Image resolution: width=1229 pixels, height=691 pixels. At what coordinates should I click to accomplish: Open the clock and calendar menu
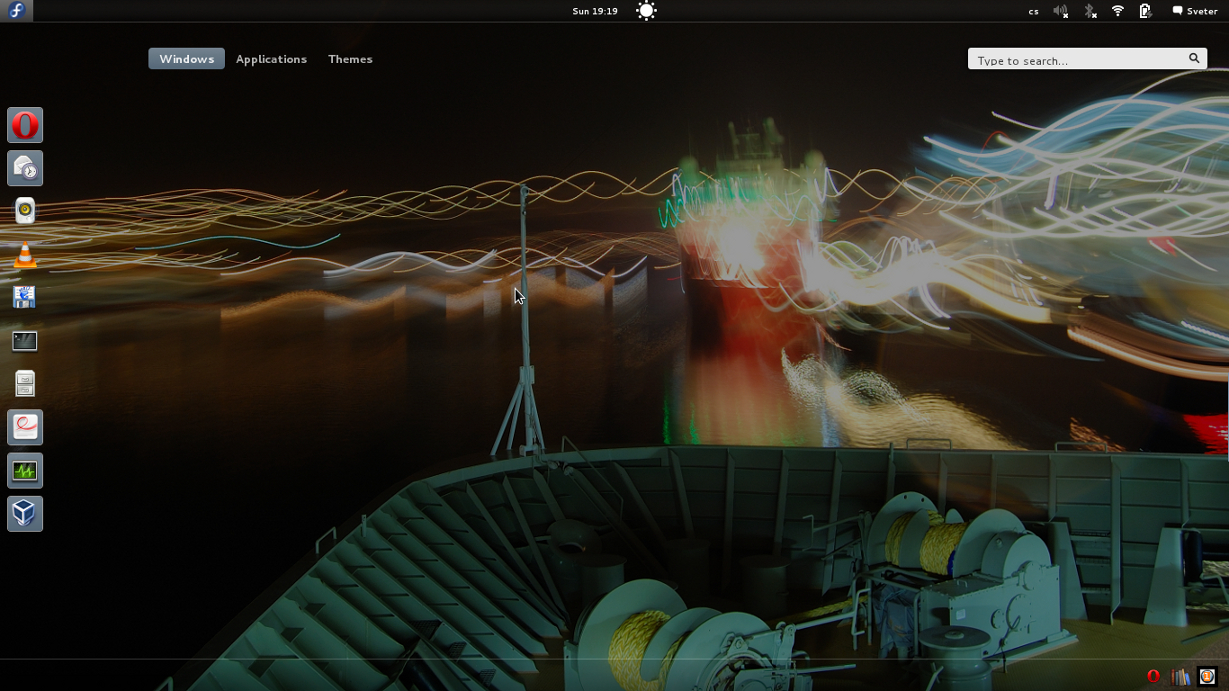tap(595, 11)
